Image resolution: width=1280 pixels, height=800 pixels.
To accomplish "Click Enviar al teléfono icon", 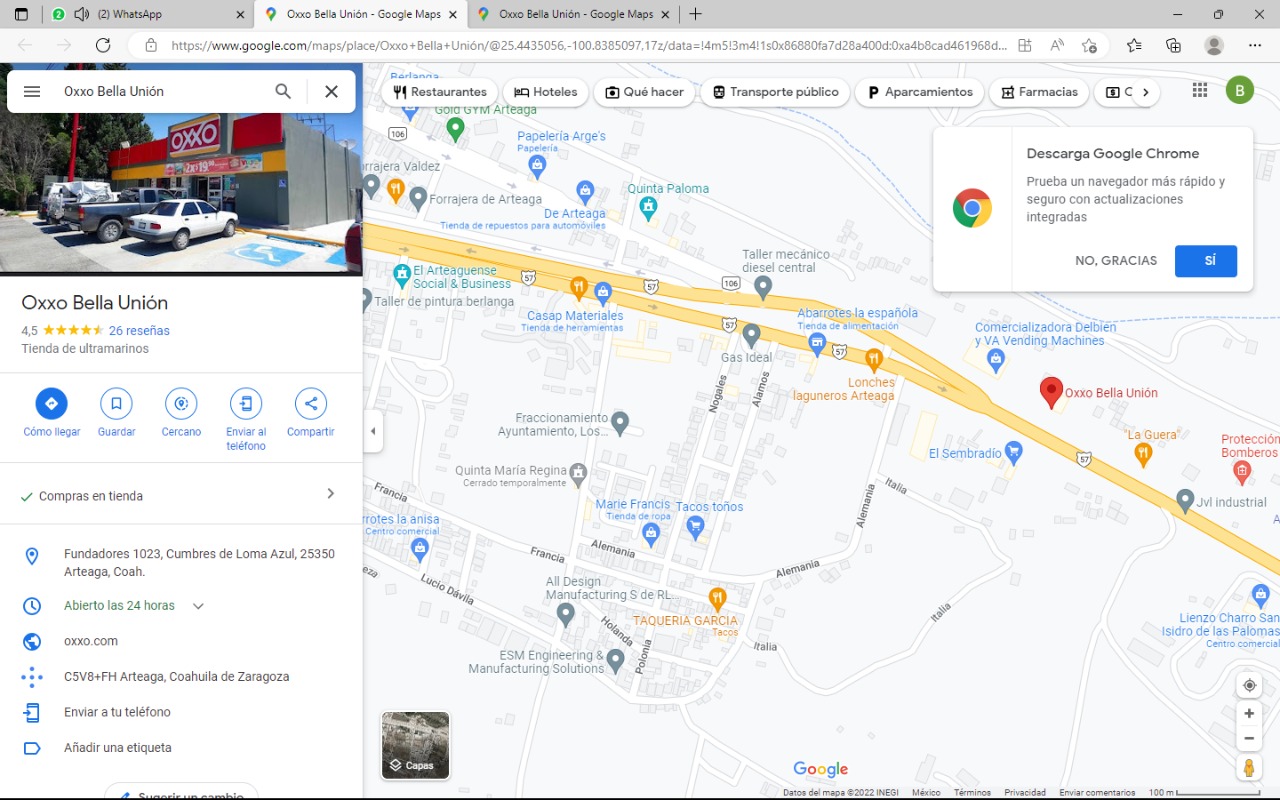I will [246, 404].
